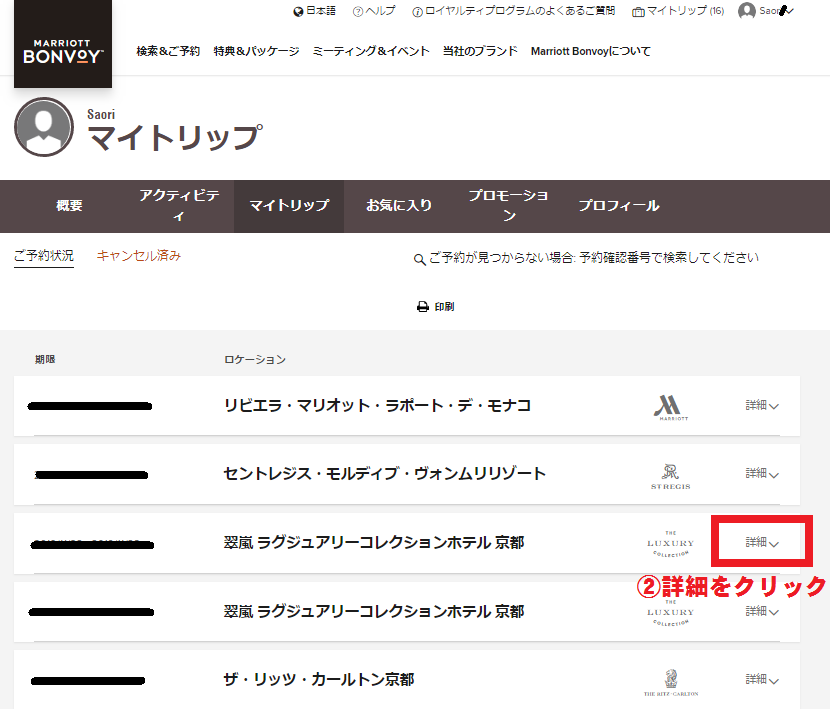Click the Ritz-Carlton brand logo
This screenshot has width=830, height=709.
click(671, 683)
